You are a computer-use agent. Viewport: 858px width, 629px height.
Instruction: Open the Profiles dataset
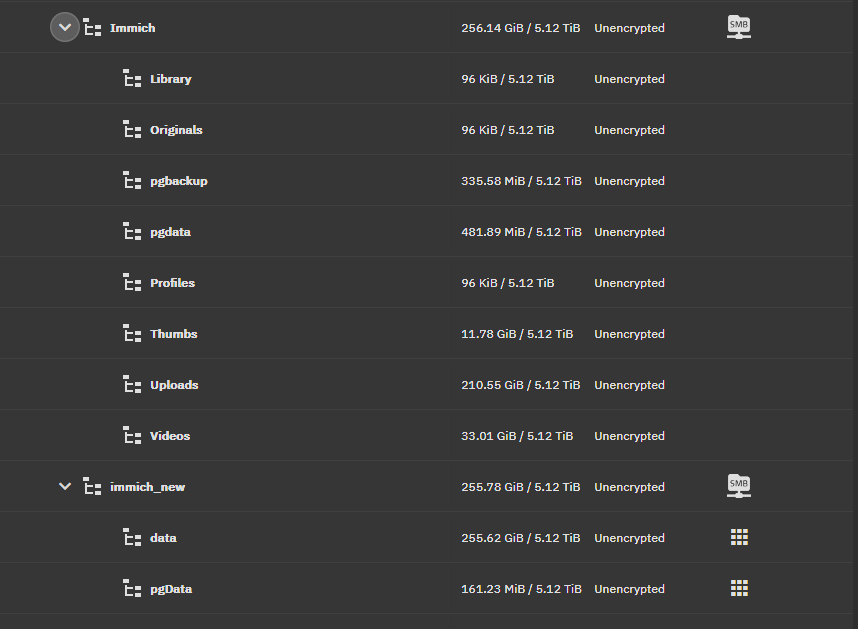[172, 283]
